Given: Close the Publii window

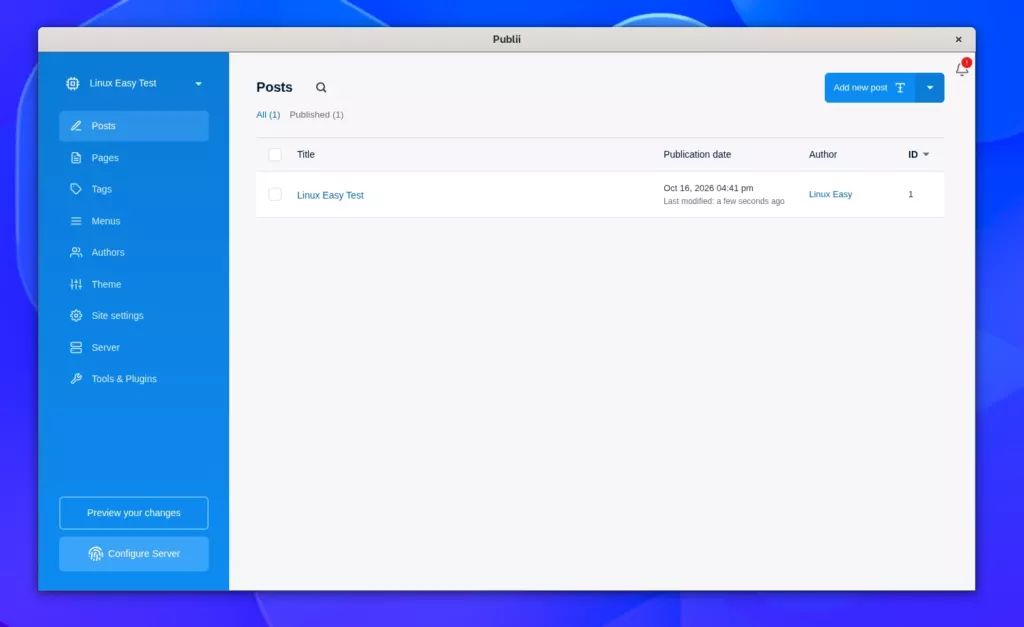Looking at the screenshot, I should (x=959, y=40).
